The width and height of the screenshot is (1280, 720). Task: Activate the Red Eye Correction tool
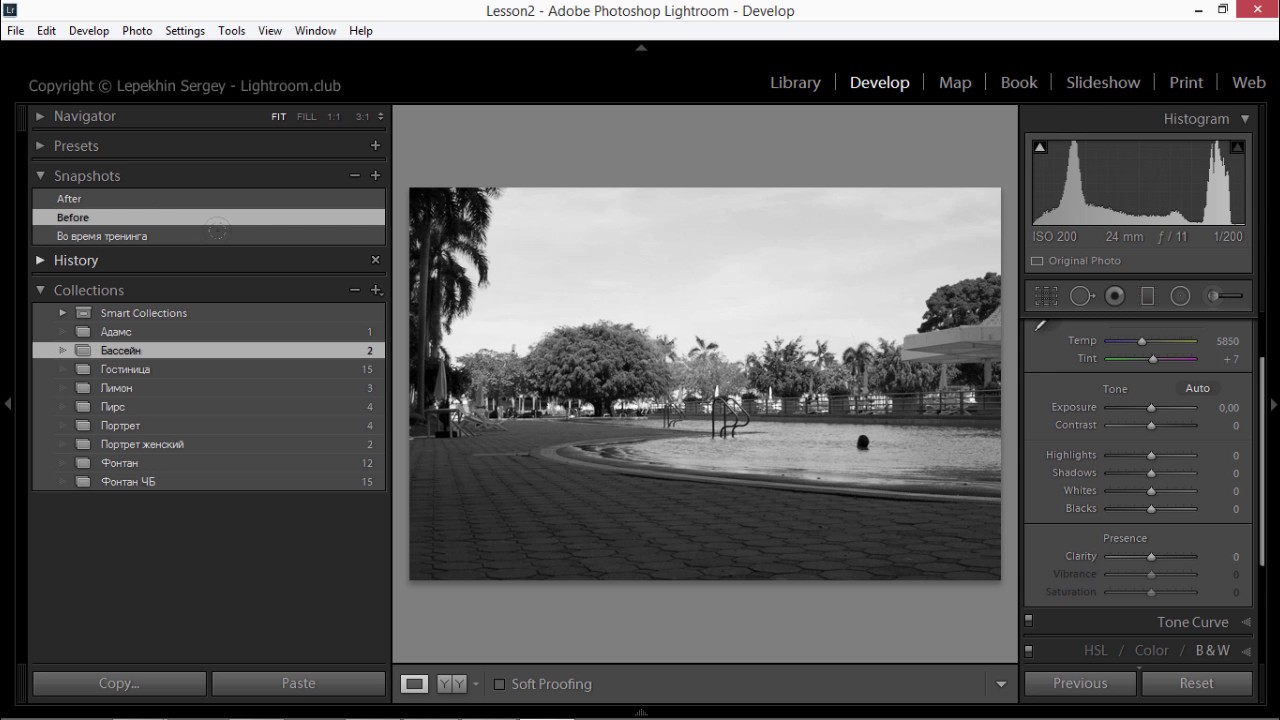(1115, 296)
